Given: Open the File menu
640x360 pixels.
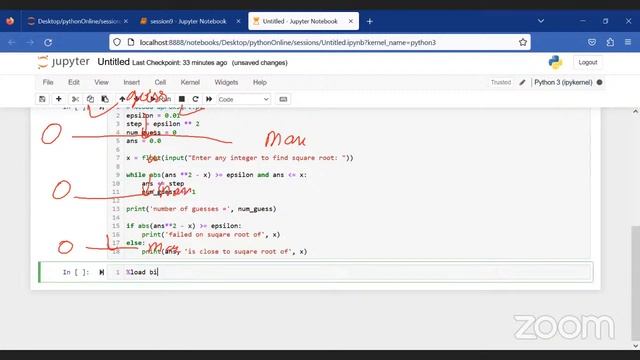Looking at the screenshot, I should [48, 82].
